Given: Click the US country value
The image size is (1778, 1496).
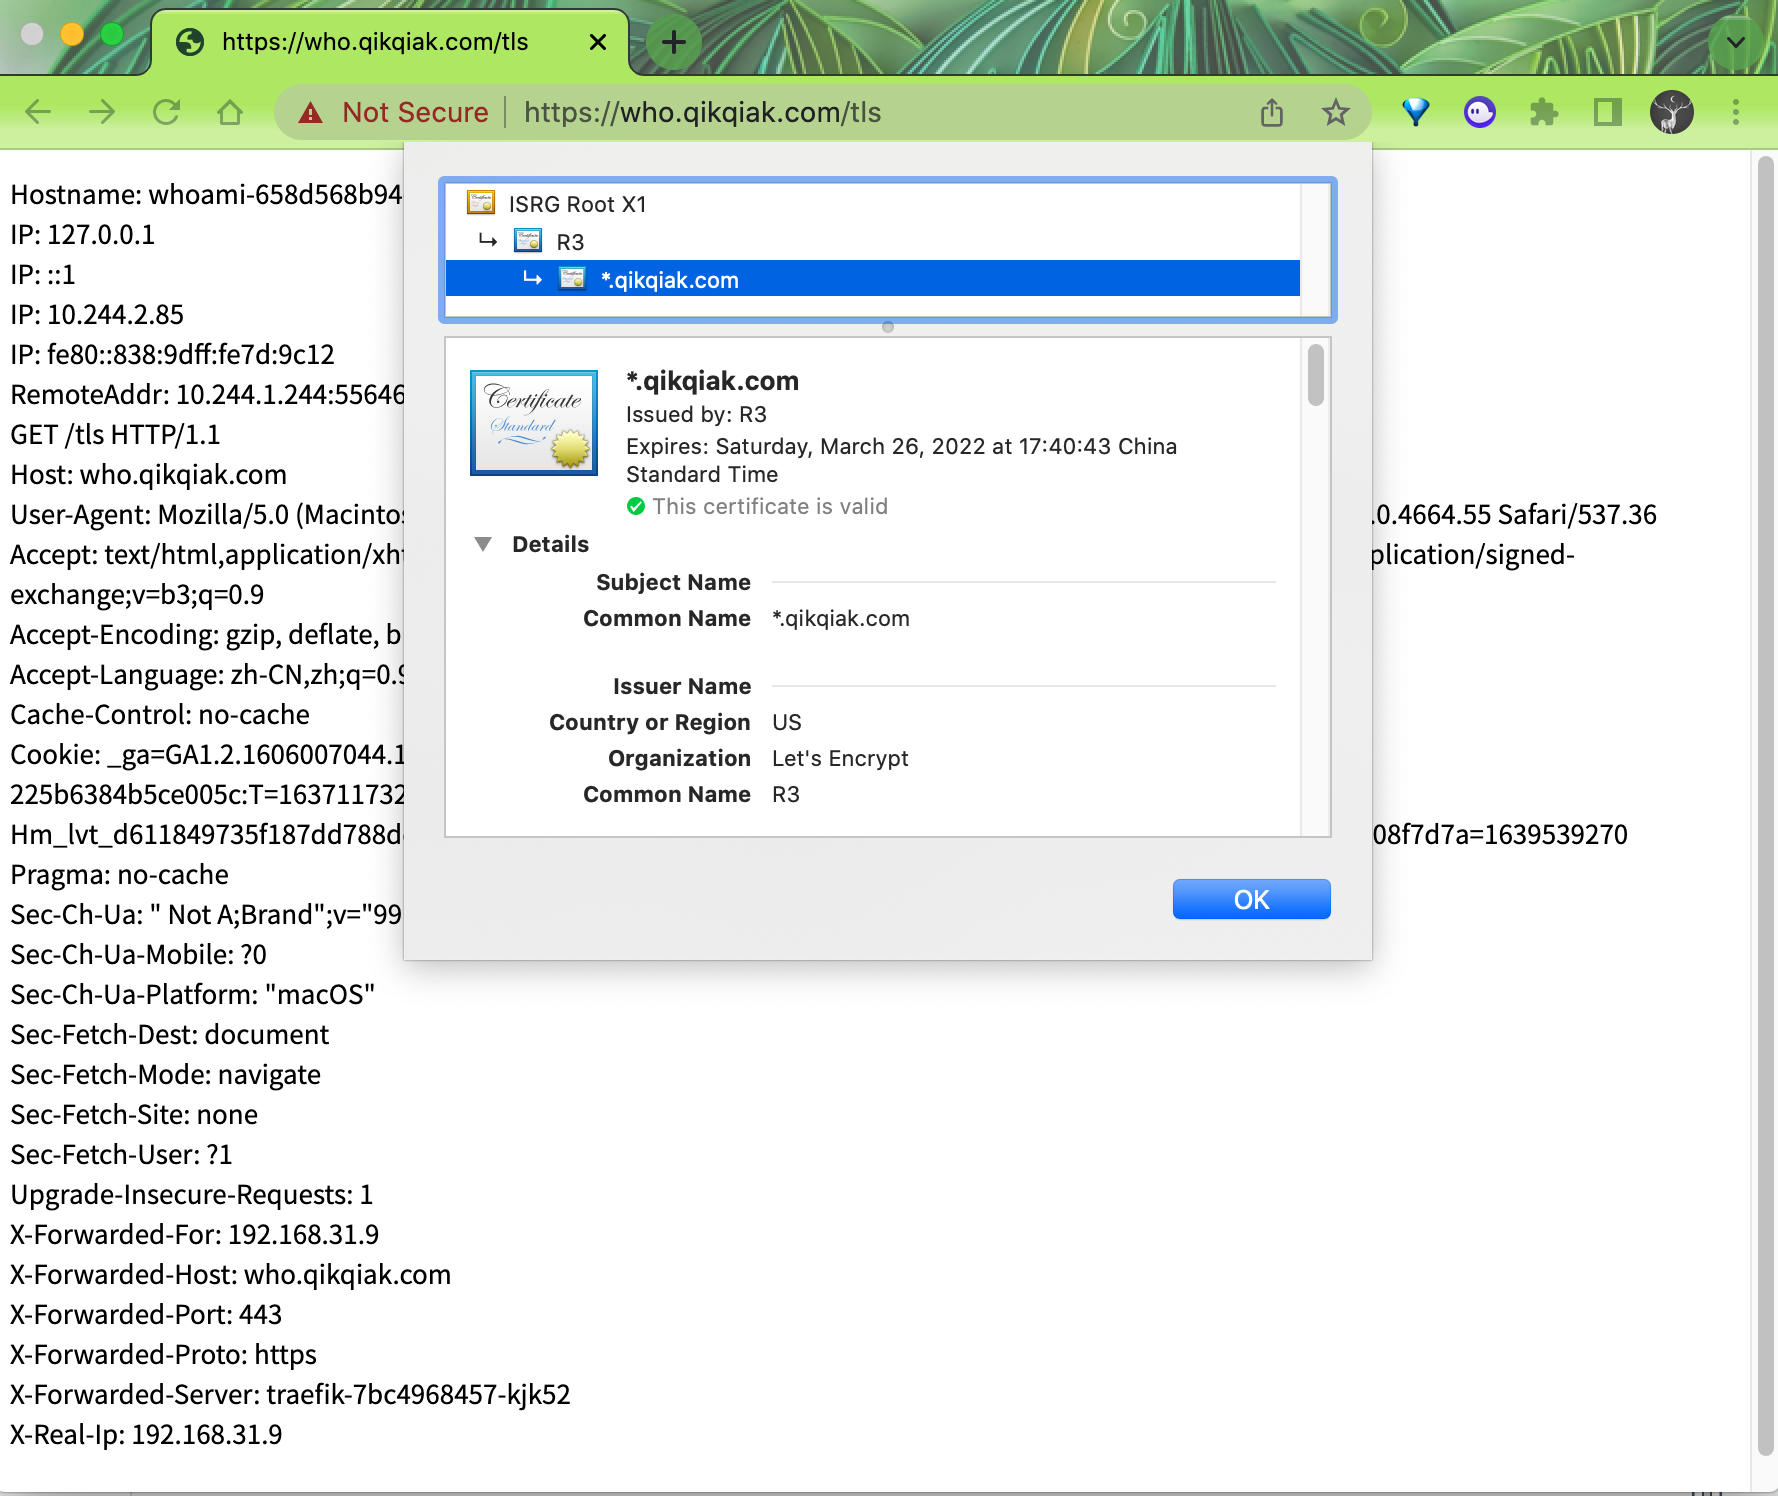Looking at the screenshot, I should point(787,722).
